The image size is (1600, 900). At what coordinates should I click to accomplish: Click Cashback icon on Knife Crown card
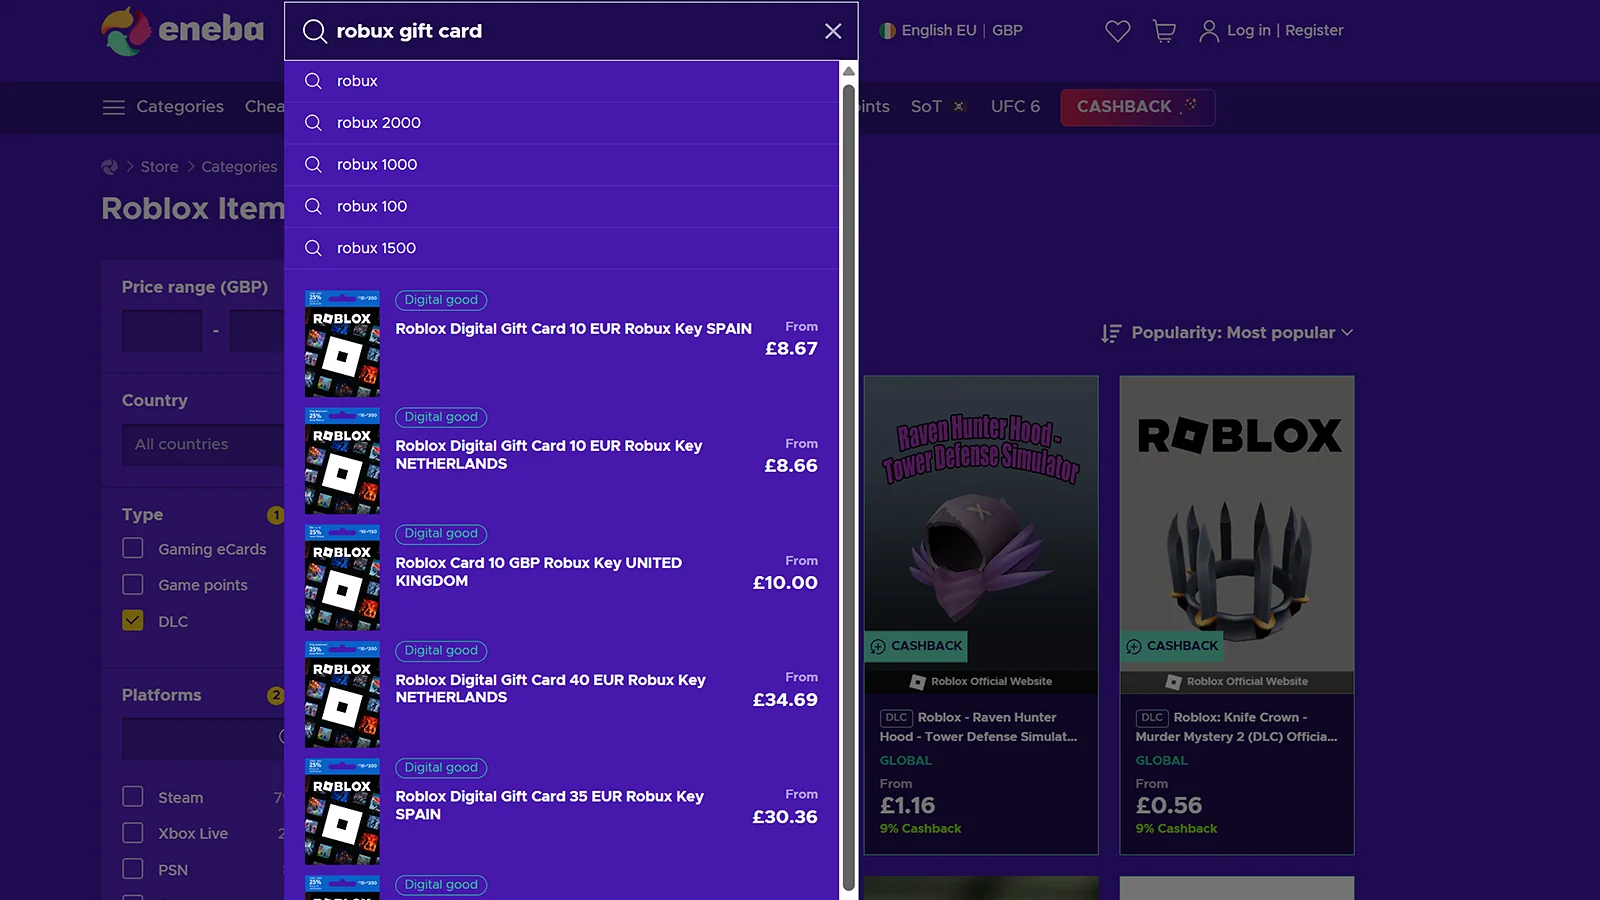(1134, 646)
